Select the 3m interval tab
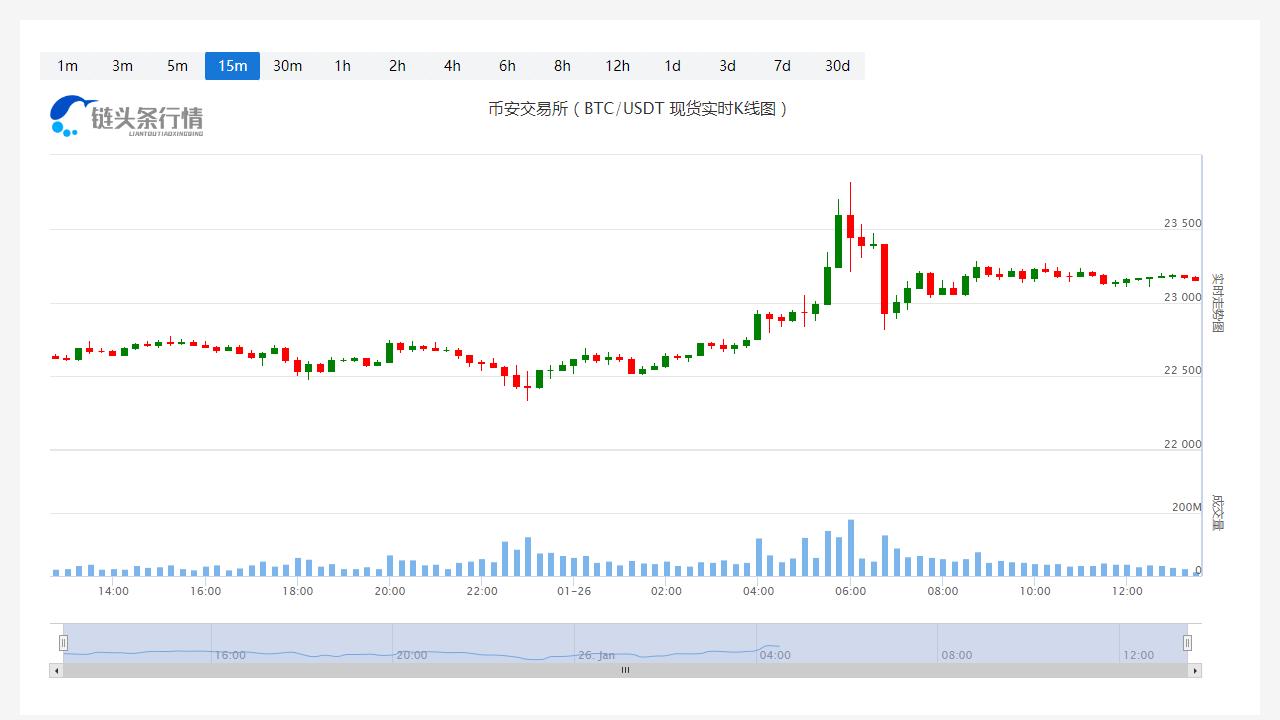Screen dimensions: 1280x720 click(122, 66)
